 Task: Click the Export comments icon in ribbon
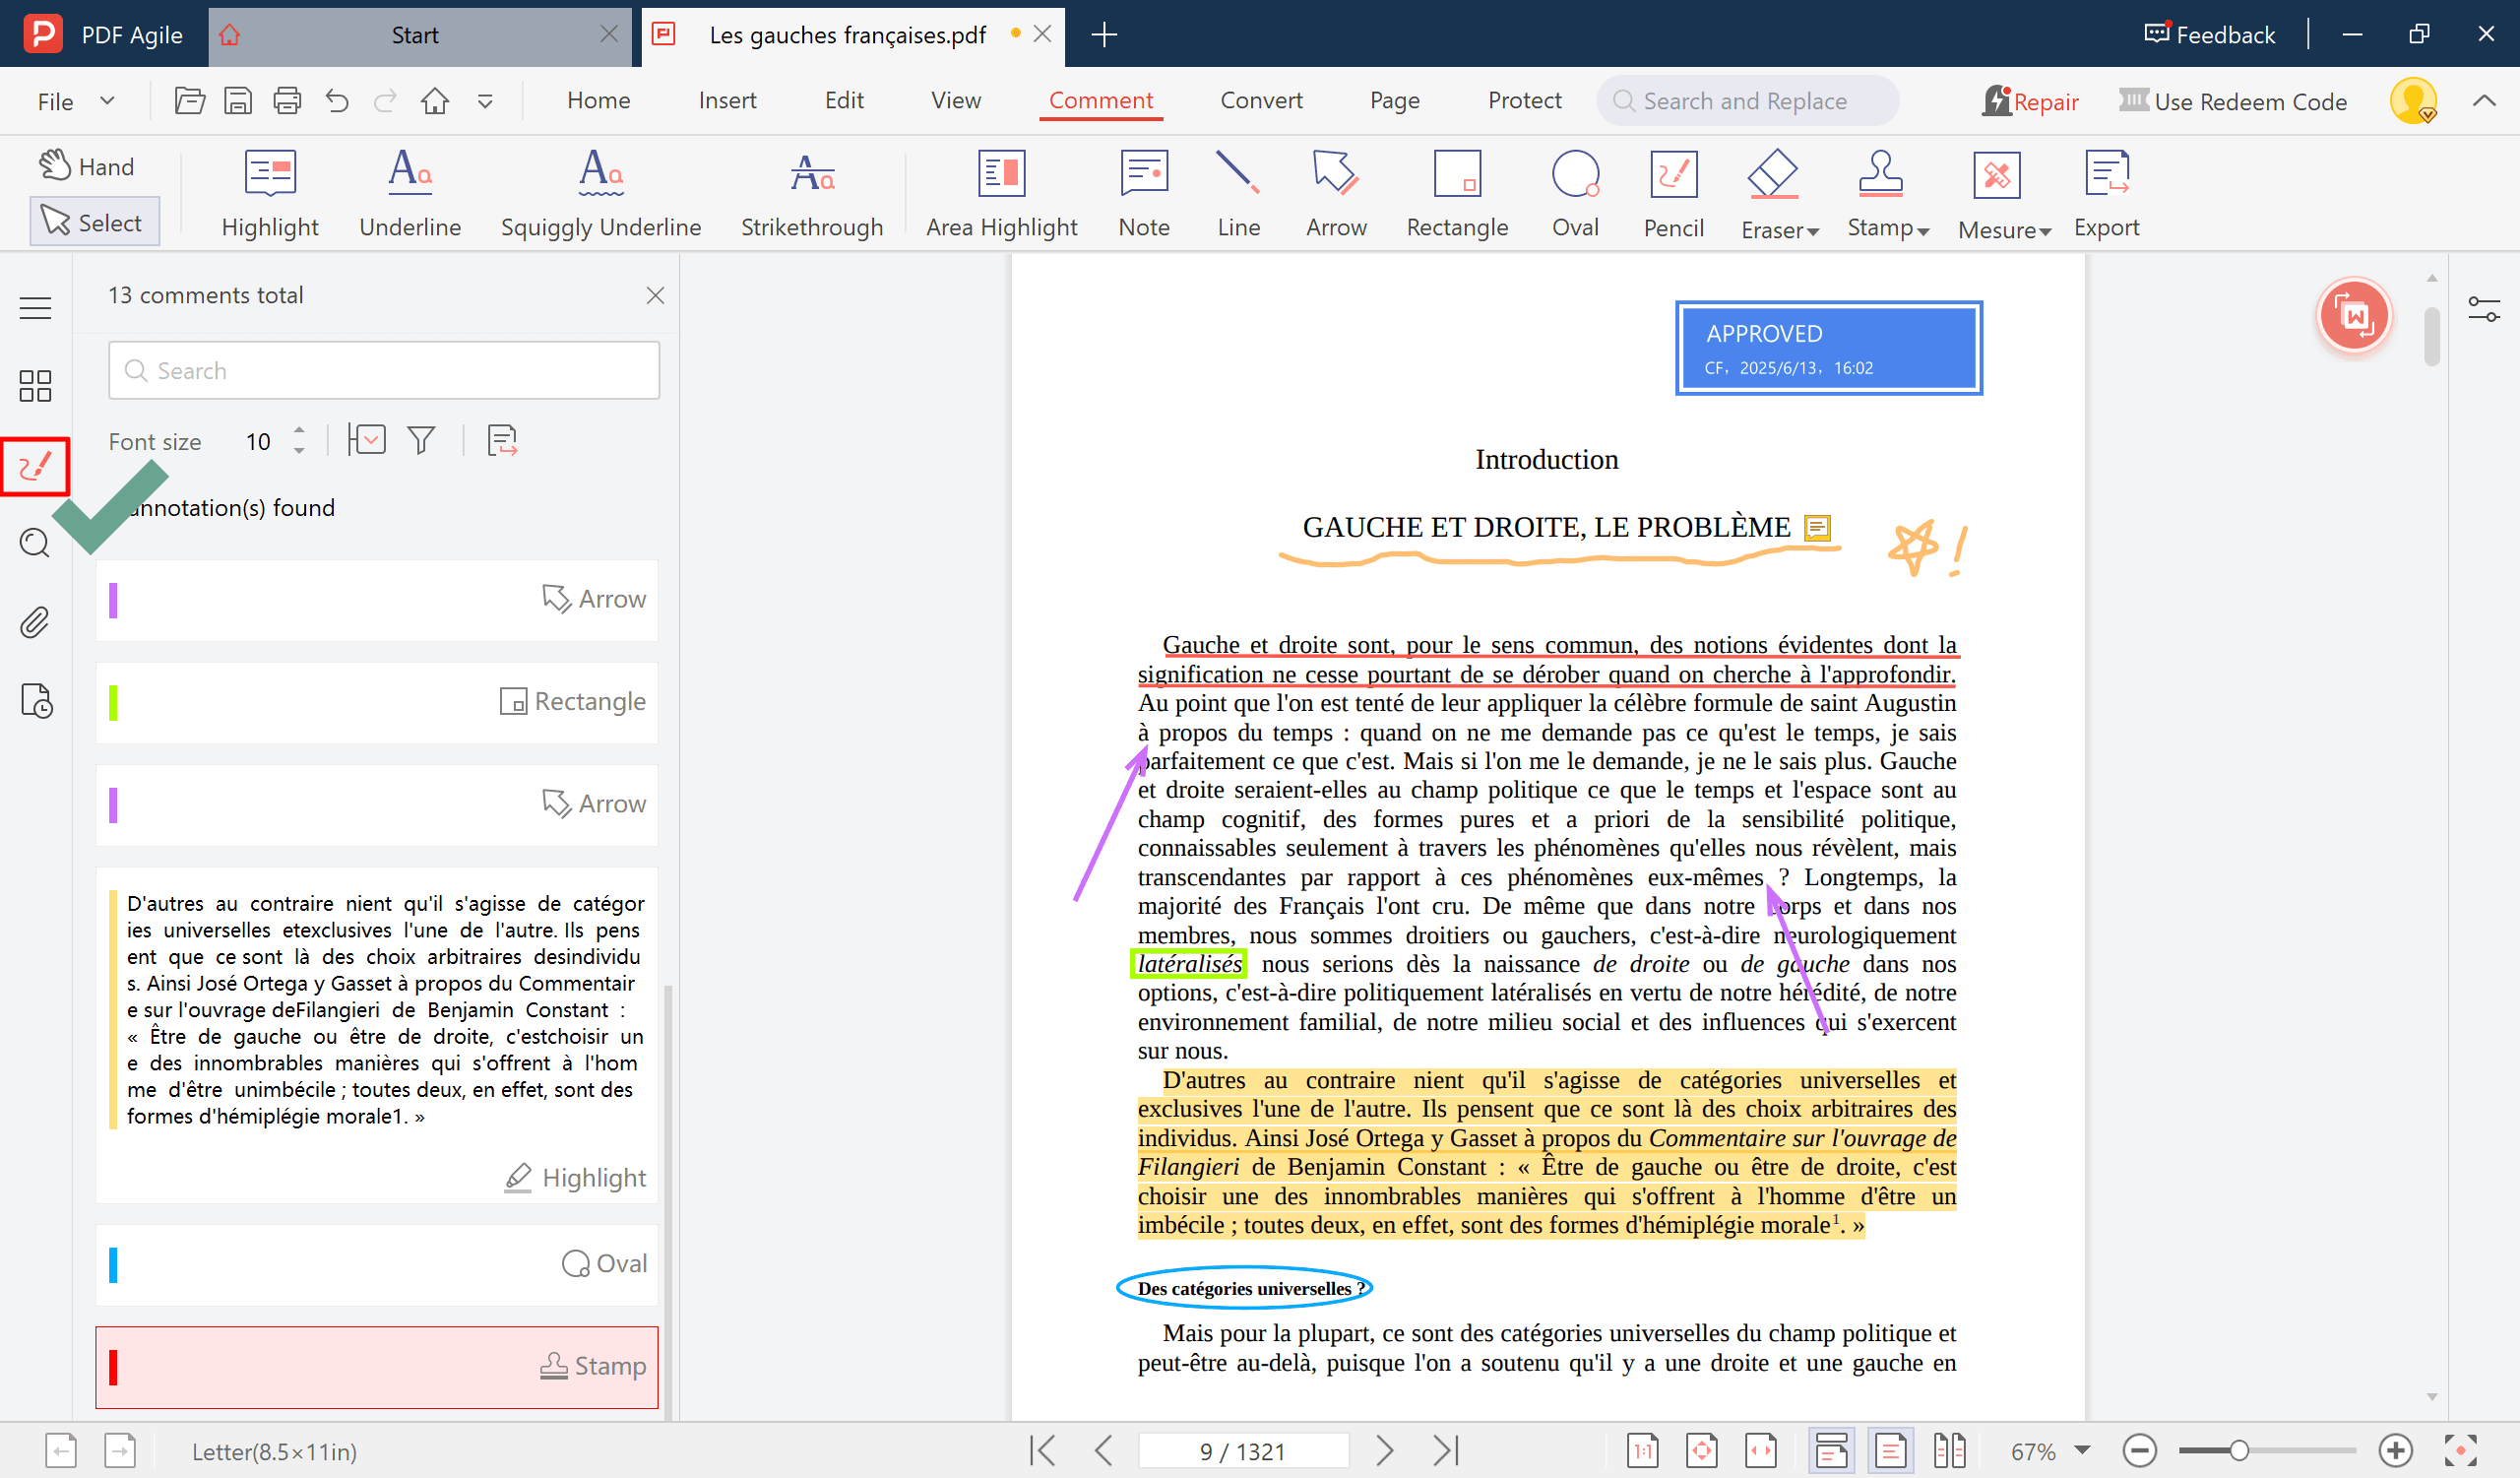click(x=2106, y=194)
